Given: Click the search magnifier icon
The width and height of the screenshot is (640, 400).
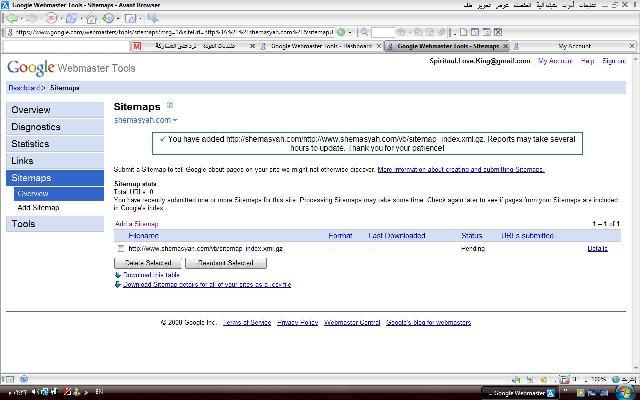Looking at the screenshot, I should pos(364,32).
